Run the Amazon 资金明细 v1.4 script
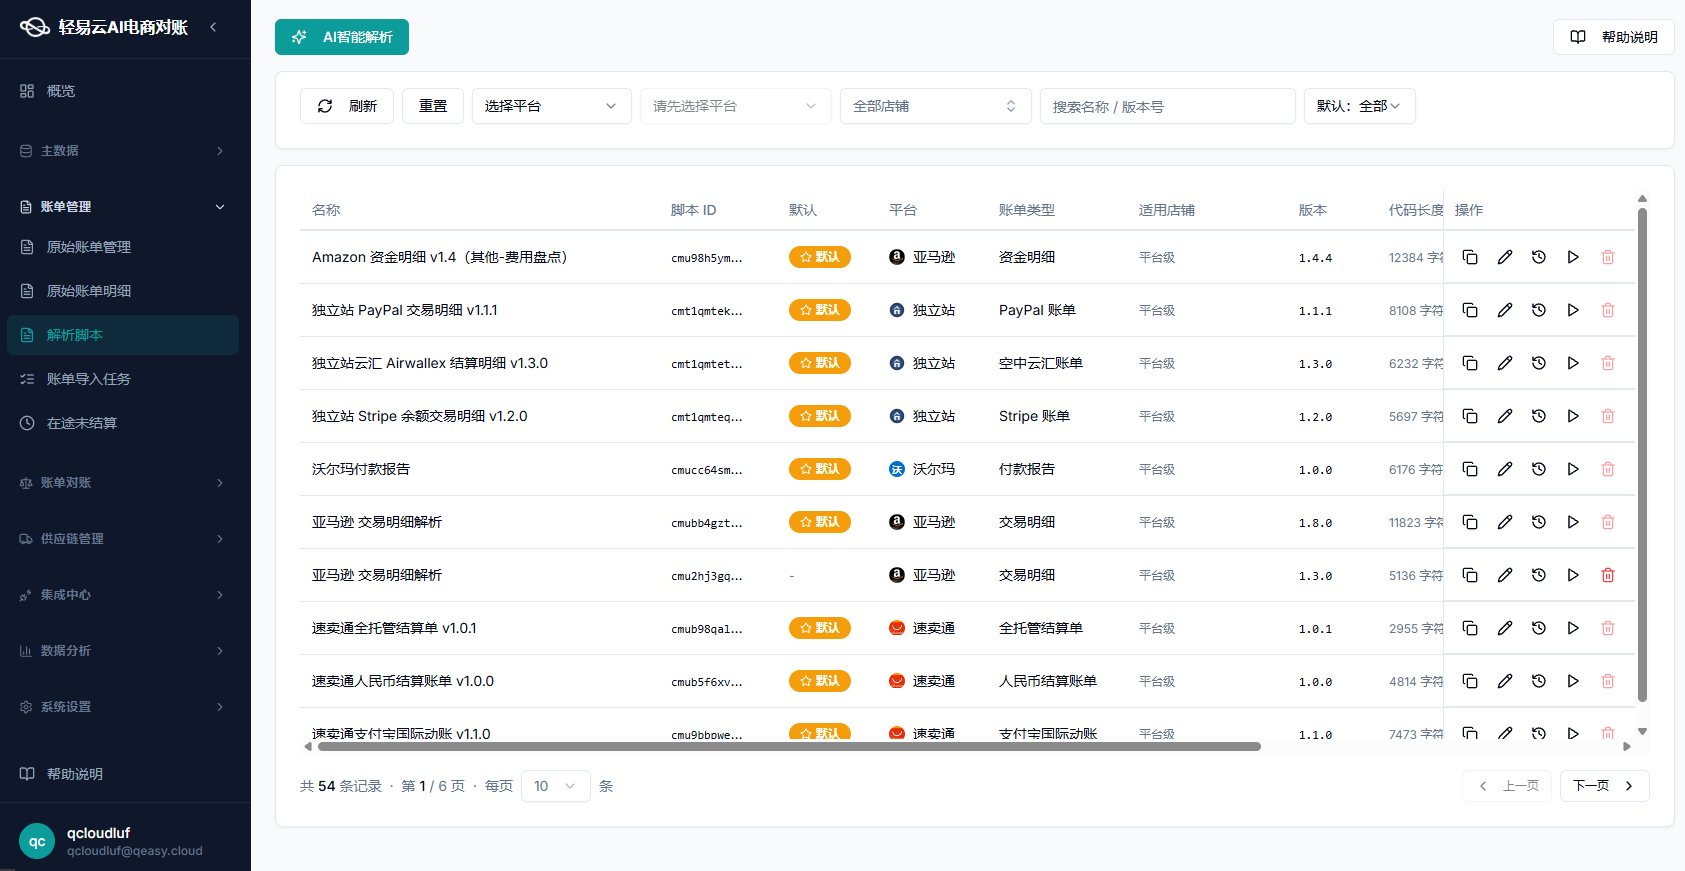This screenshot has height=871, width=1685. pos(1573,257)
